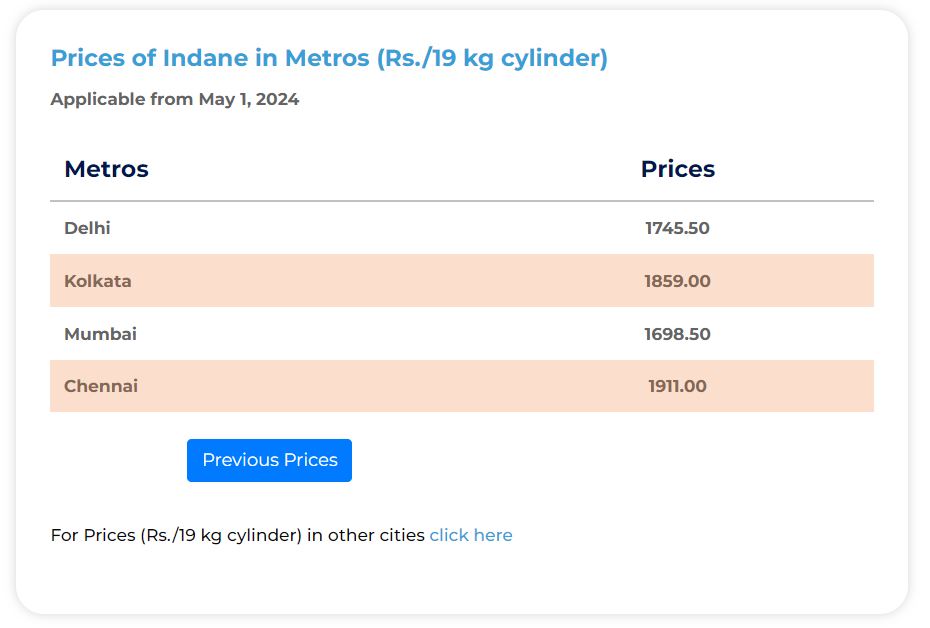Select the Kolkata metro cell
The width and height of the screenshot is (930, 628).
[x=97, y=281]
